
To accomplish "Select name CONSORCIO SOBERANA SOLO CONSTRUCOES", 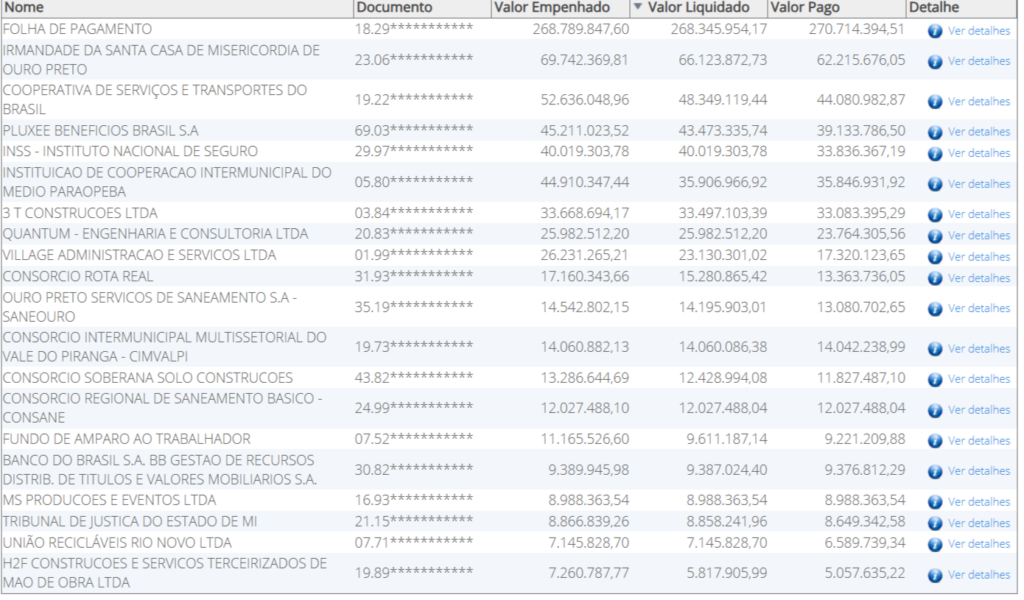I will coord(148,378).
